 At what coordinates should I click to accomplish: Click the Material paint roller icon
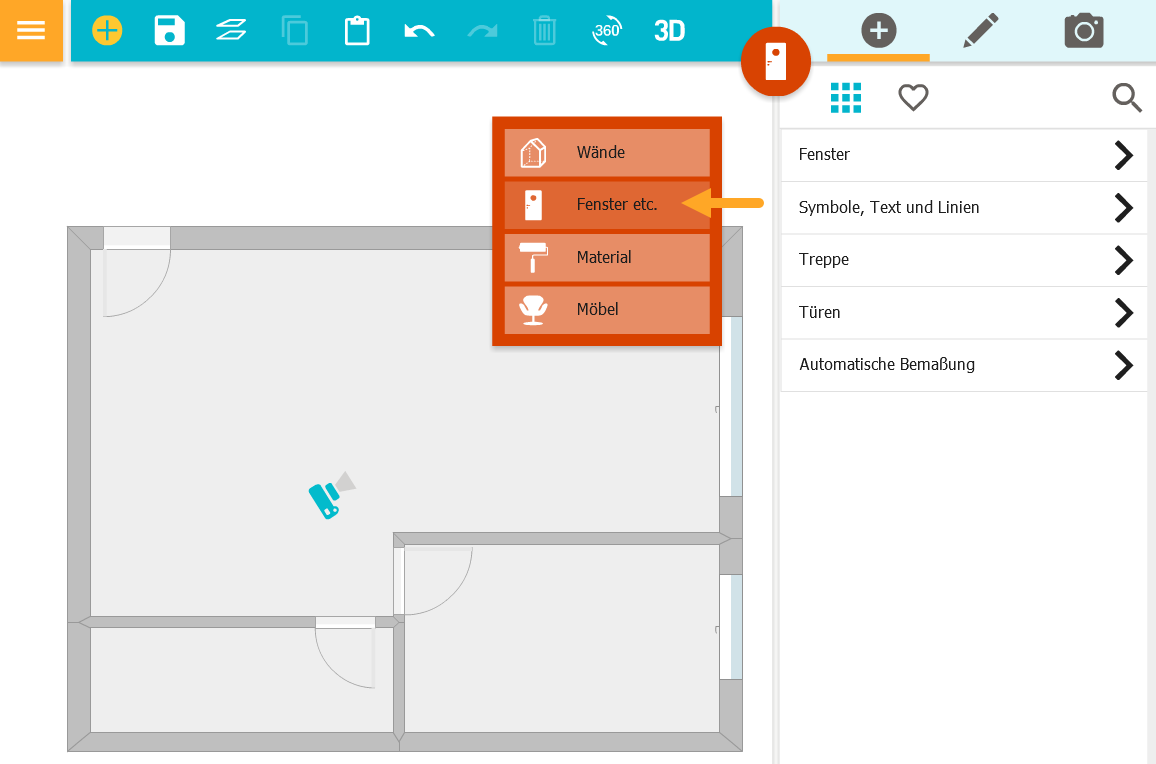coord(533,257)
